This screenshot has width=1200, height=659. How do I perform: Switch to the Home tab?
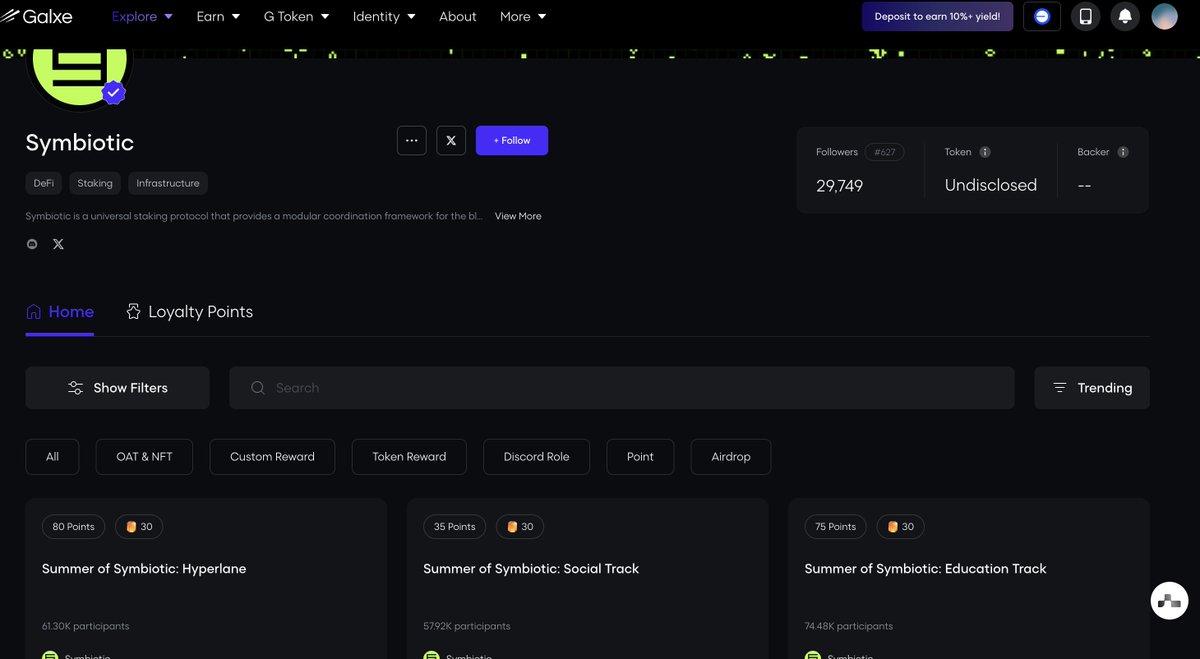tap(60, 312)
